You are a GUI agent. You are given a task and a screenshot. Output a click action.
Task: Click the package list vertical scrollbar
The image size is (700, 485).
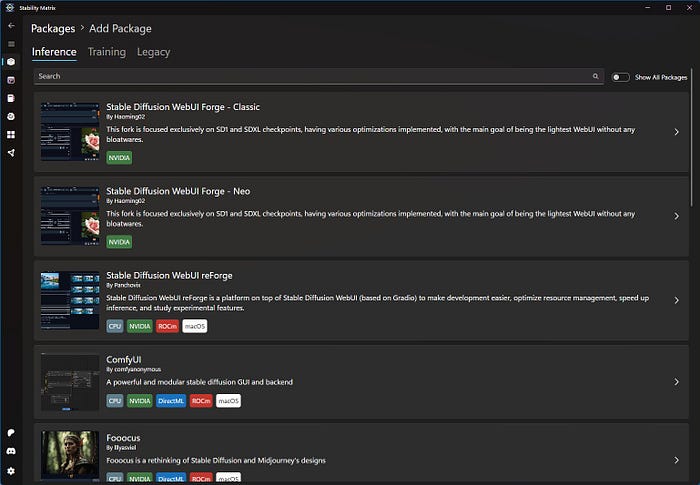tap(692, 136)
